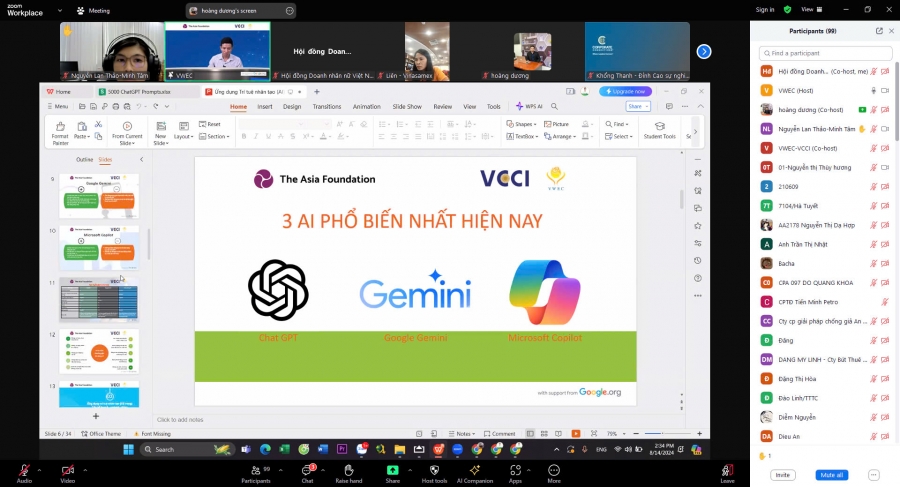Viewport: 900px width, 487px height.
Task: Type in the Find a participant field
Action: (823, 53)
